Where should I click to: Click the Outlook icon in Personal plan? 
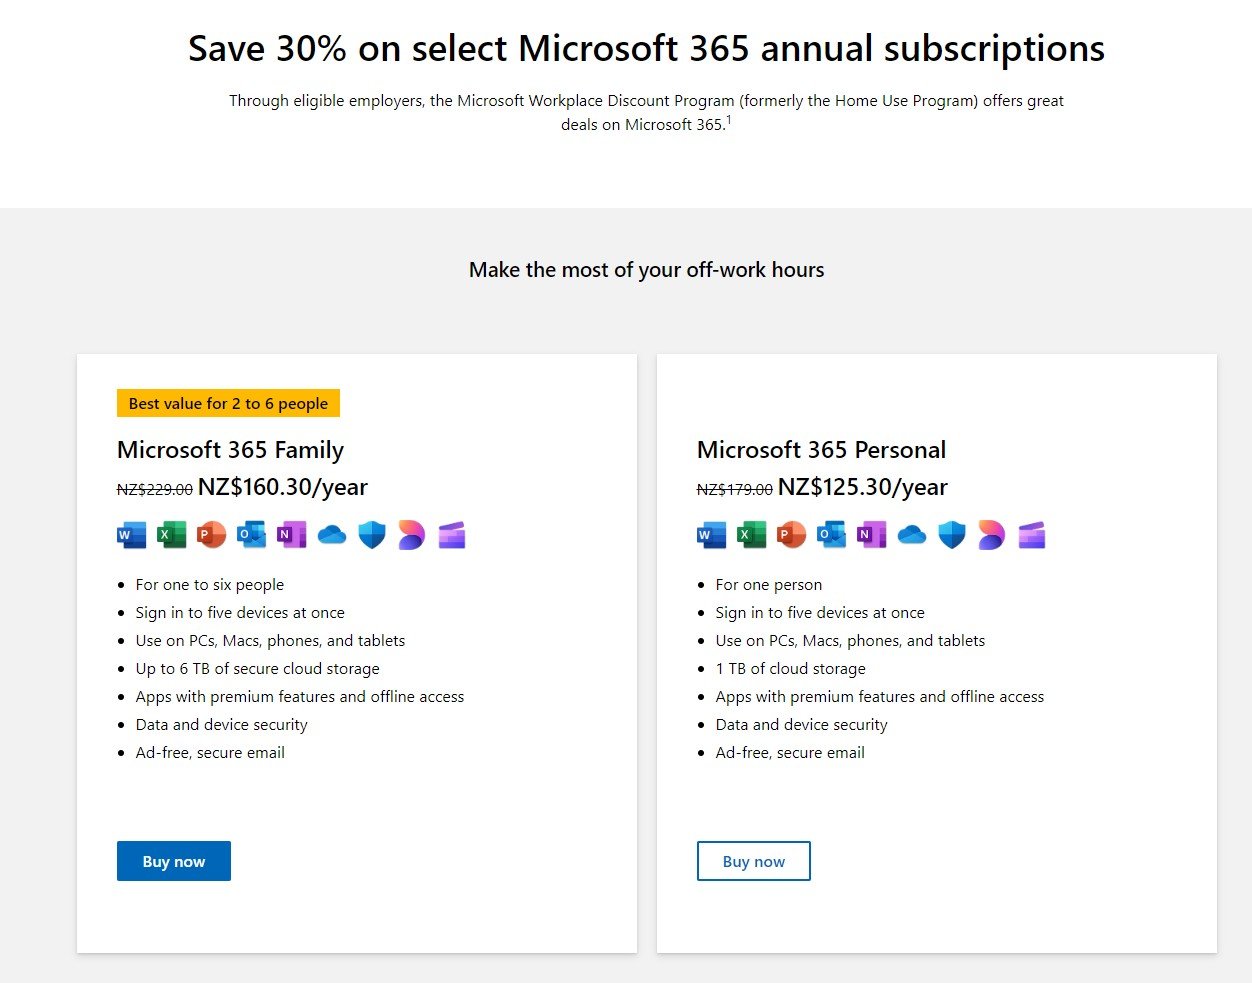pos(832,535)
